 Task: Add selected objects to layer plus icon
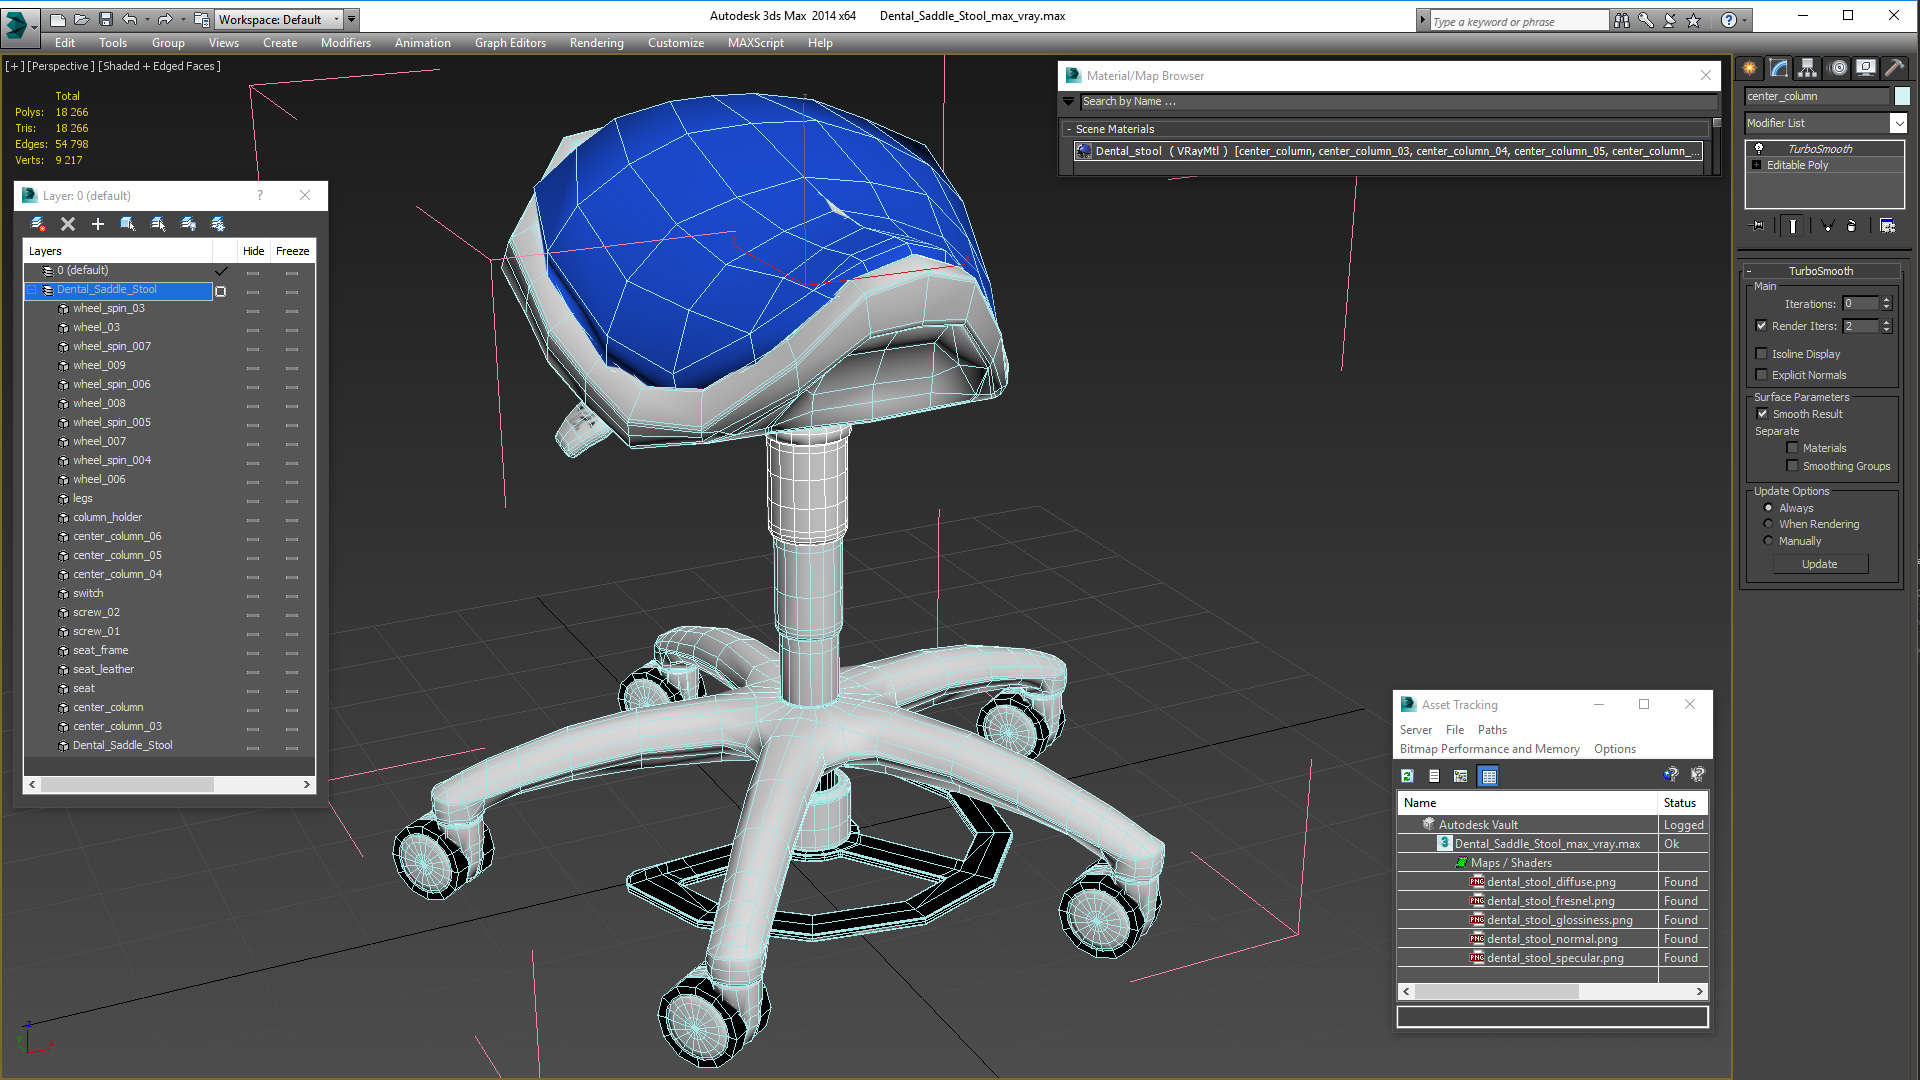click(98, 224)
